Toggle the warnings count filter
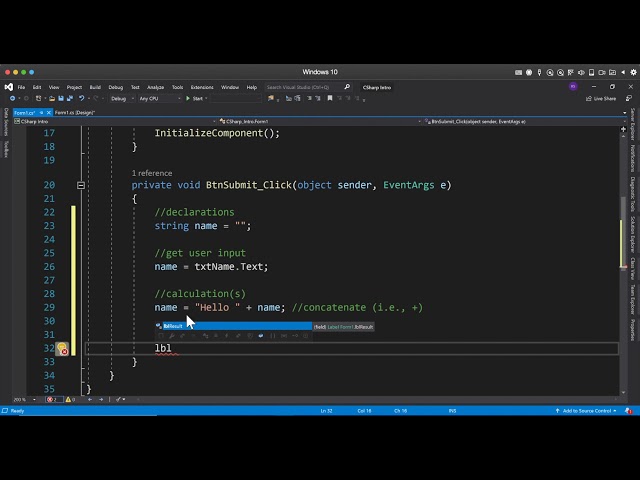 point(70,400)
